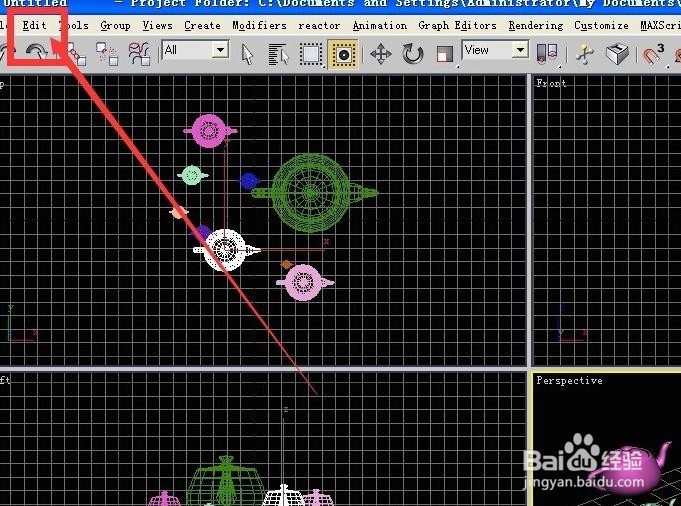Open the MAXScript menu

(660, 26)
